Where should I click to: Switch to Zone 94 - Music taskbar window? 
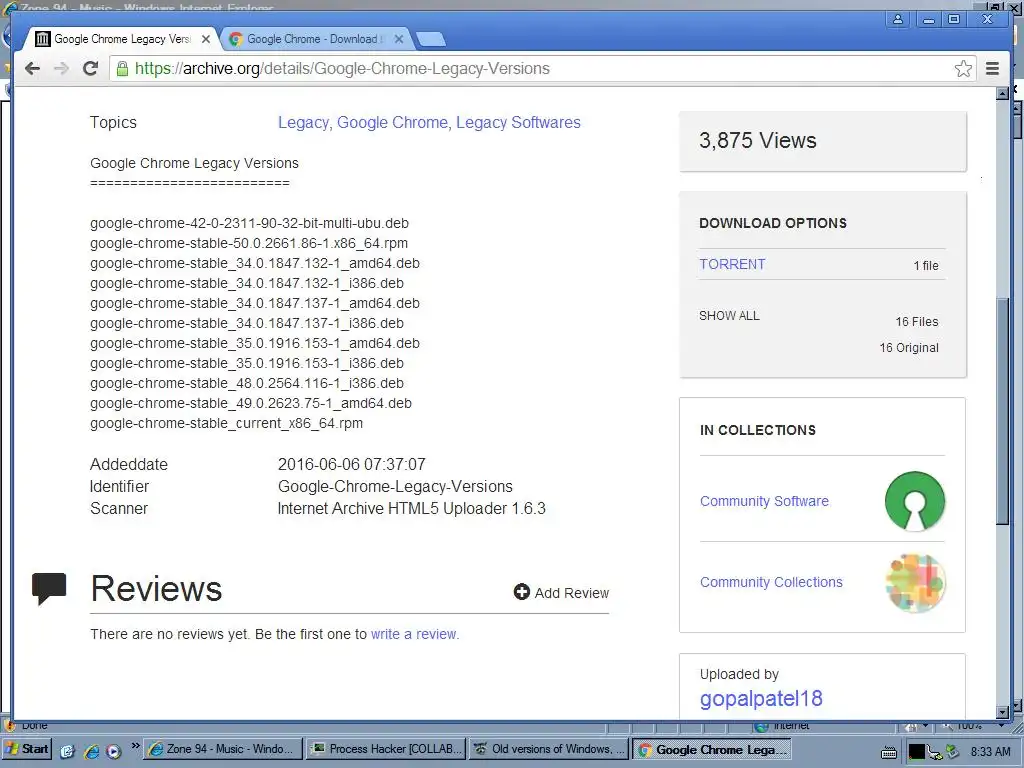click(223, 749)
